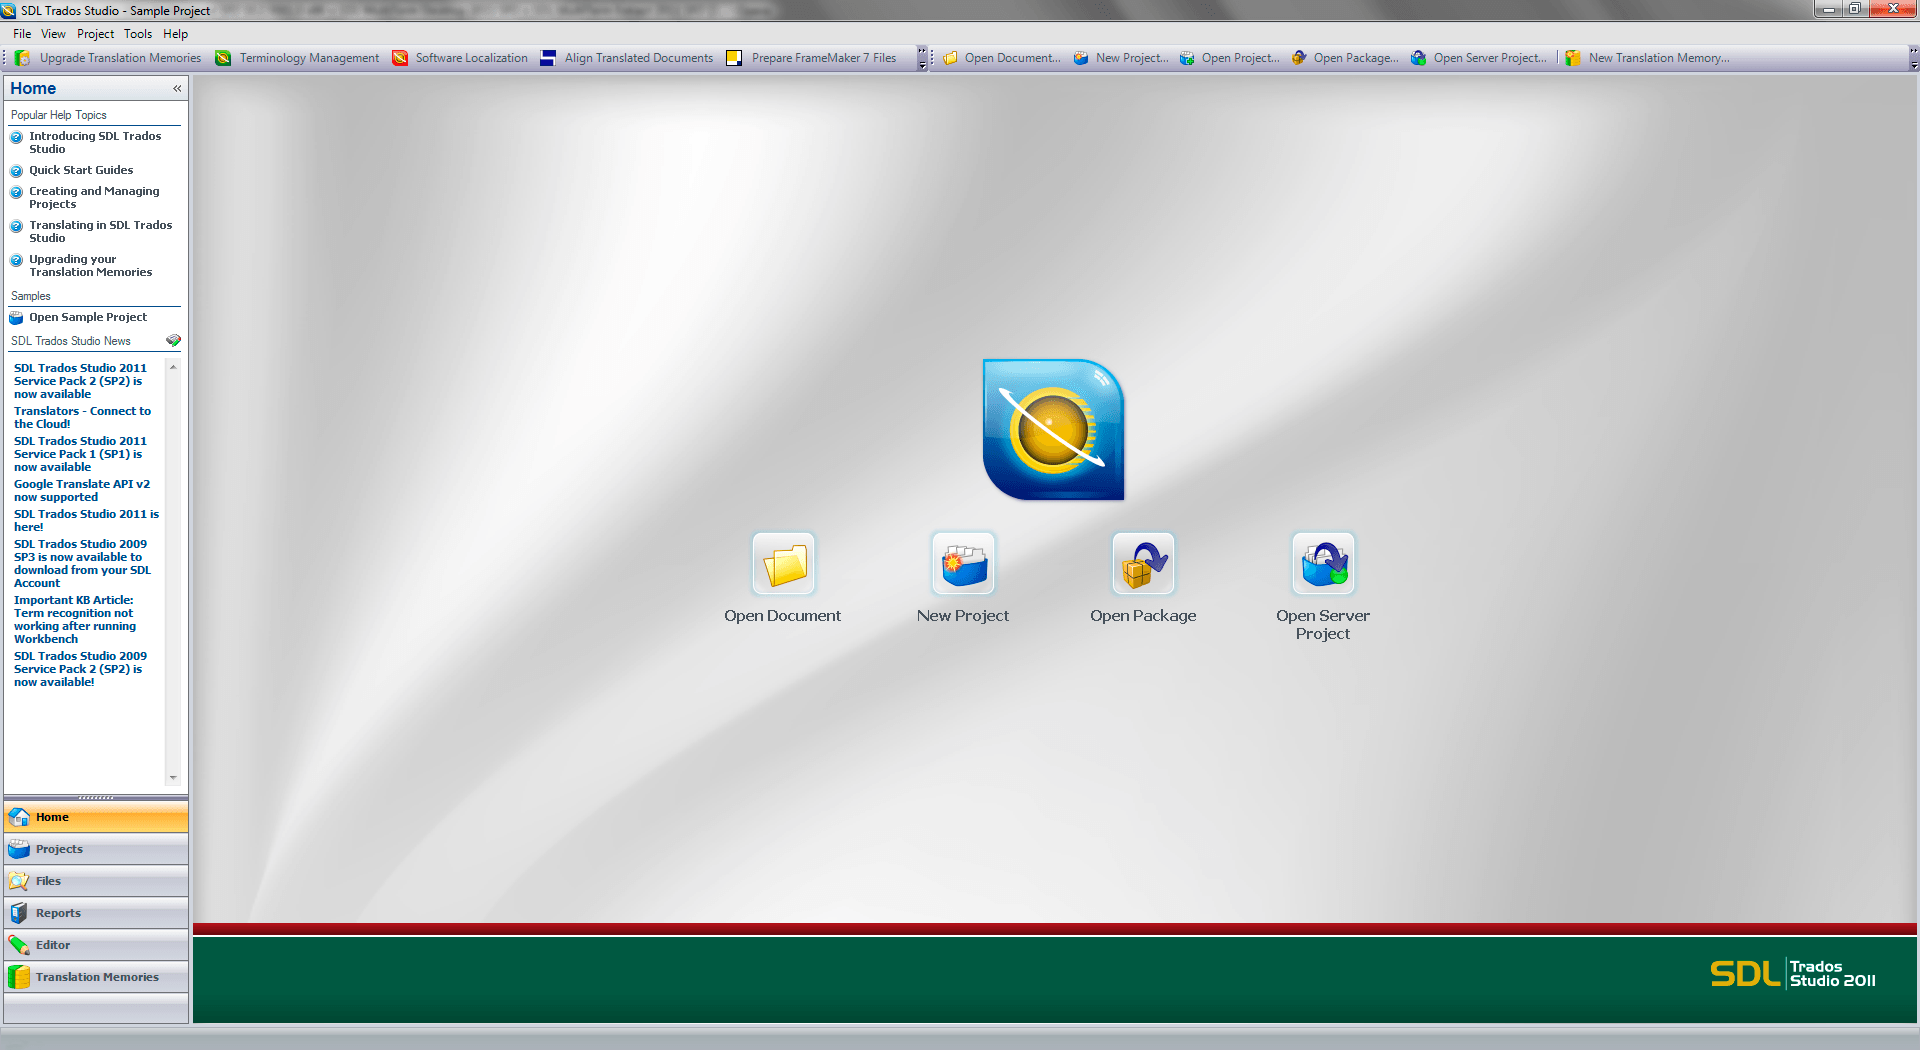Open the Quick Start Guides help topic
This screenshot has width=1920, height=1050.
click(x=81, y=170)
